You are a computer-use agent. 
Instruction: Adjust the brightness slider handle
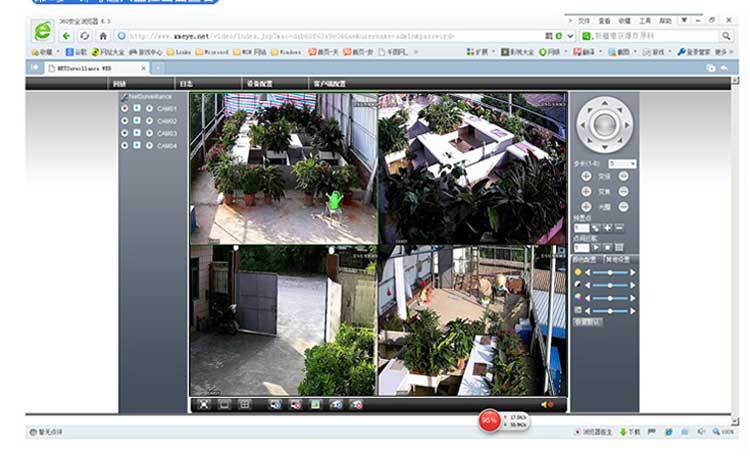pos(610,272)
